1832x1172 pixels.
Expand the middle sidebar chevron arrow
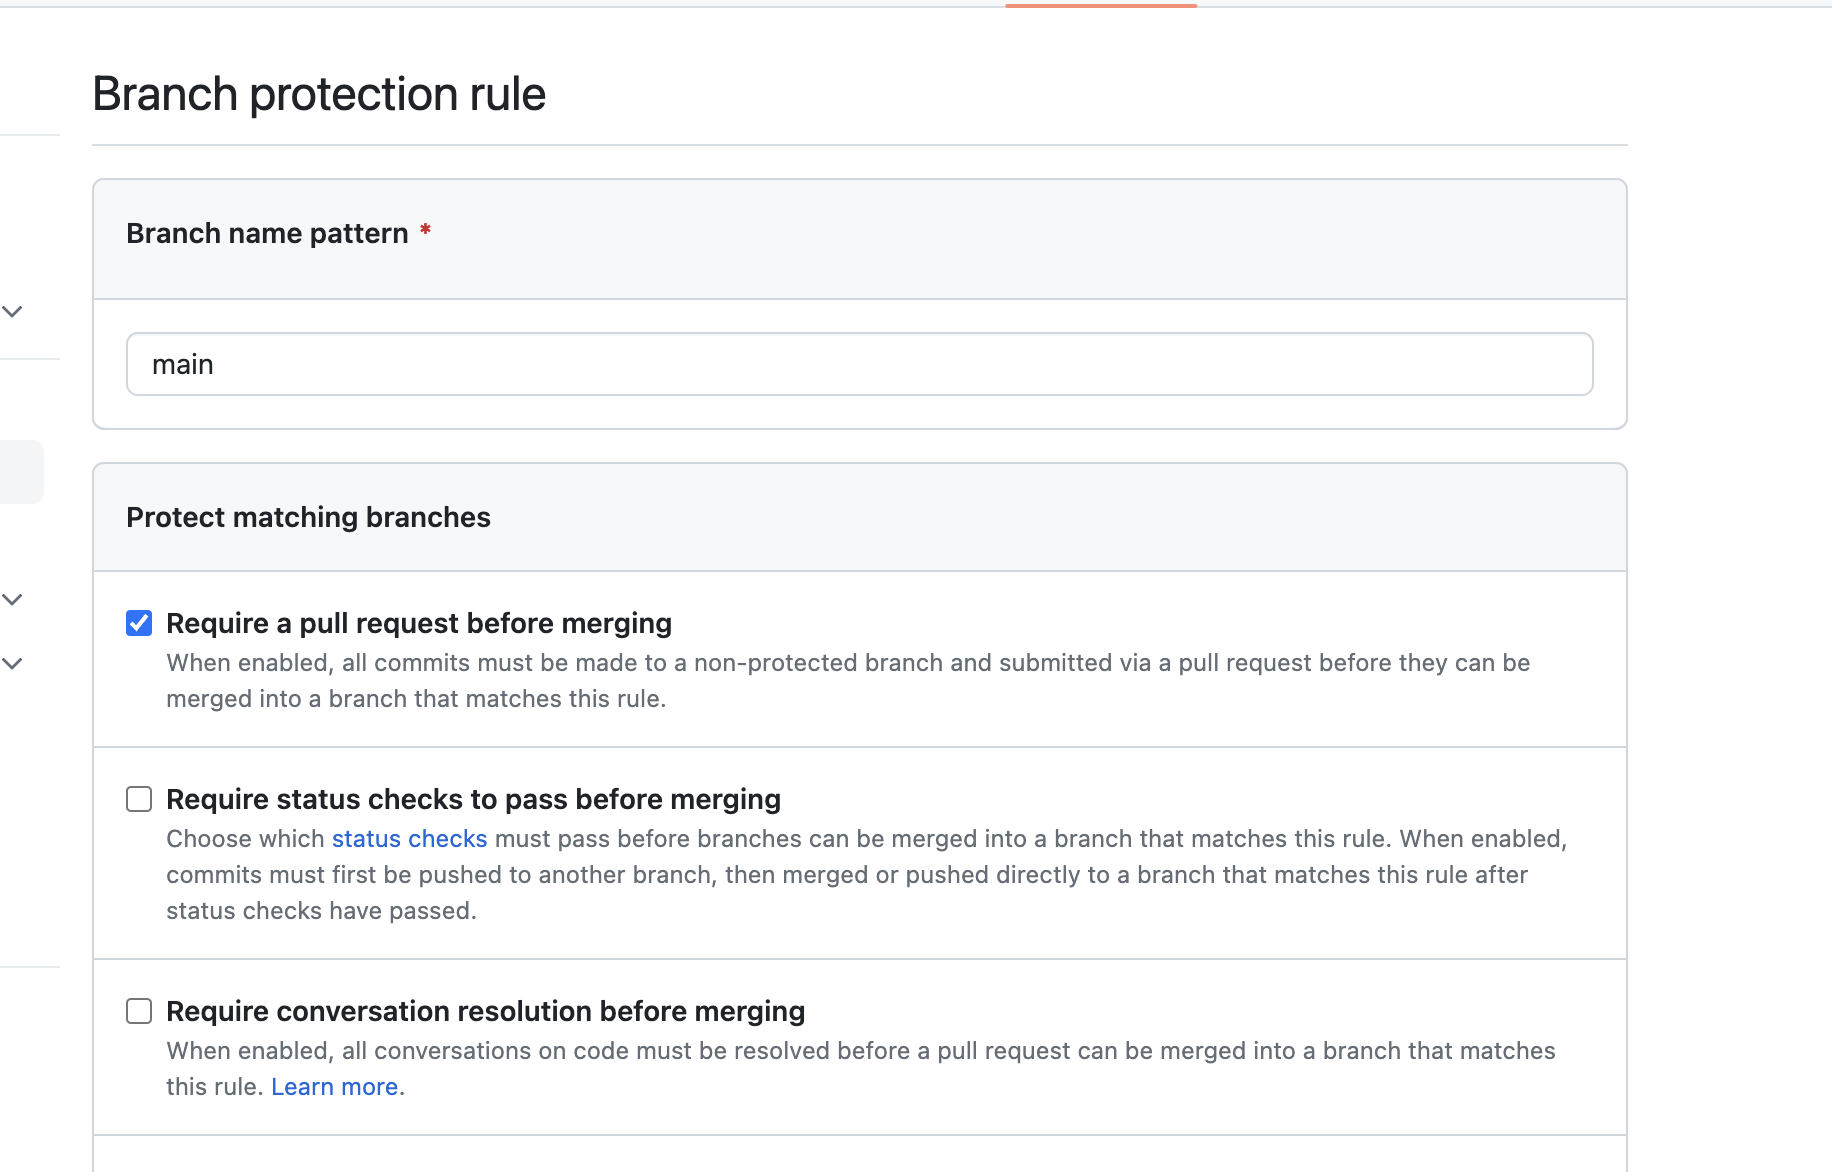(12, 599)
